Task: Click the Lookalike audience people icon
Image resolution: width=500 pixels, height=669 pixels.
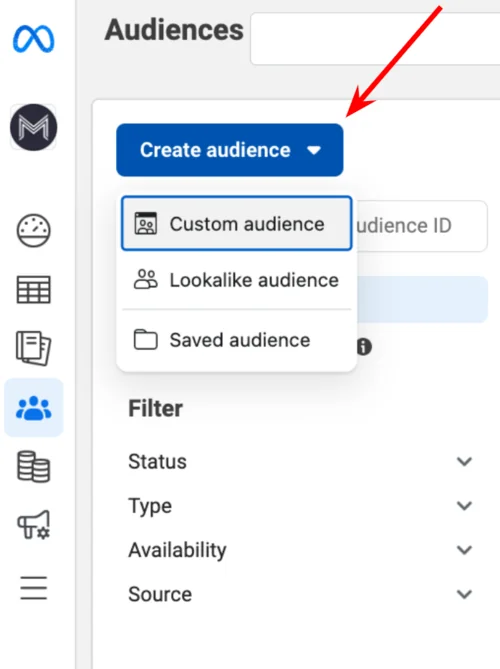Action: pyautogui.click(x=146, y=280)
